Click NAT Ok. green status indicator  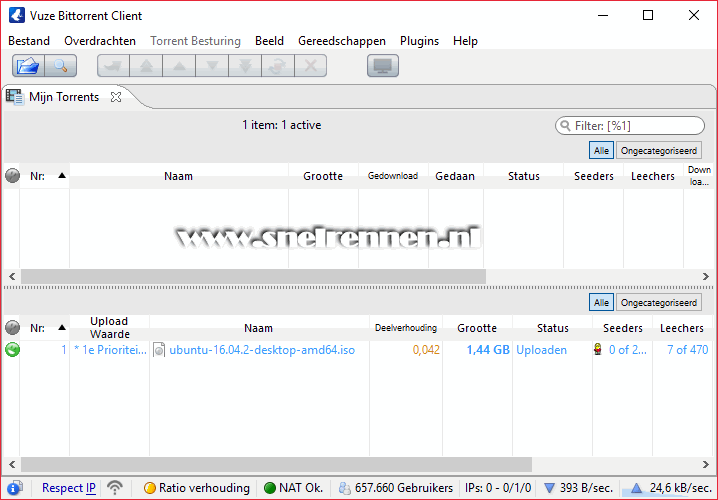click(x=294, y=488)
